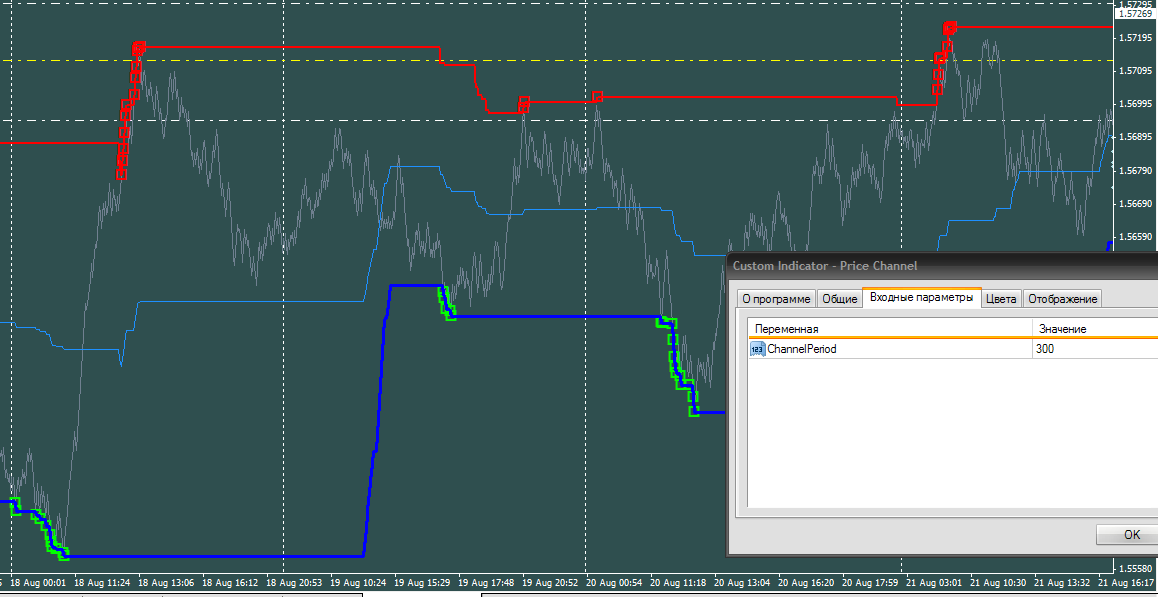1158x597 pixels.
Task: Select the ChannelPeriod variable name
Action: [x=802, y=349]
